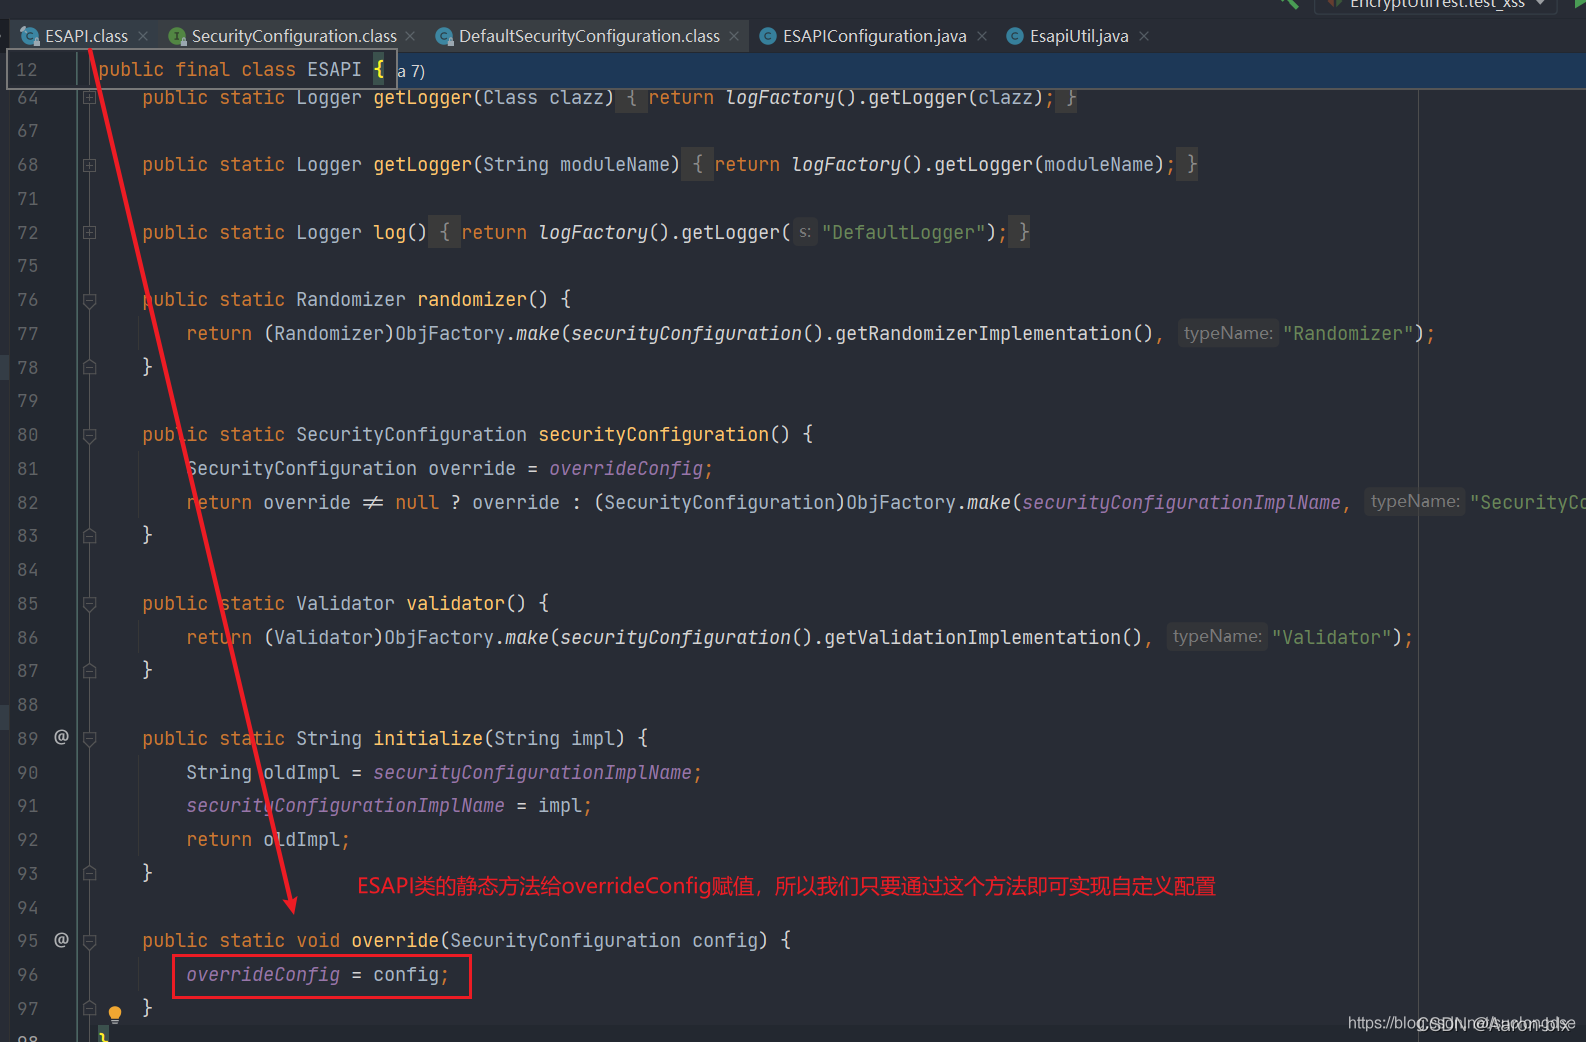Image resolution: width=1586 pixels, height=1042 pixels.
Task: Open the yellow lightbulb quick-fix on line 97
Action: coord(115,1014)
